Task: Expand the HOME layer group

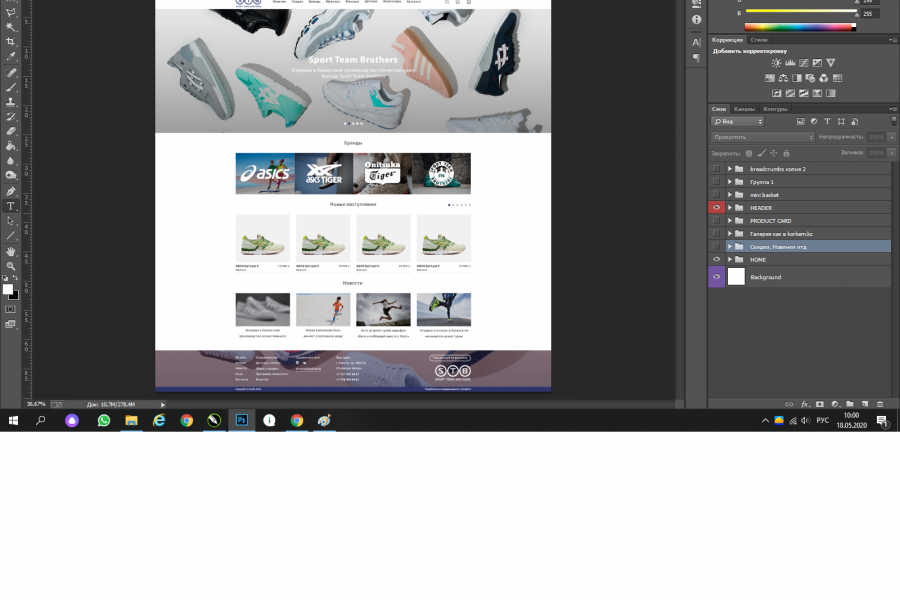Action: click(x=730, y=260)
